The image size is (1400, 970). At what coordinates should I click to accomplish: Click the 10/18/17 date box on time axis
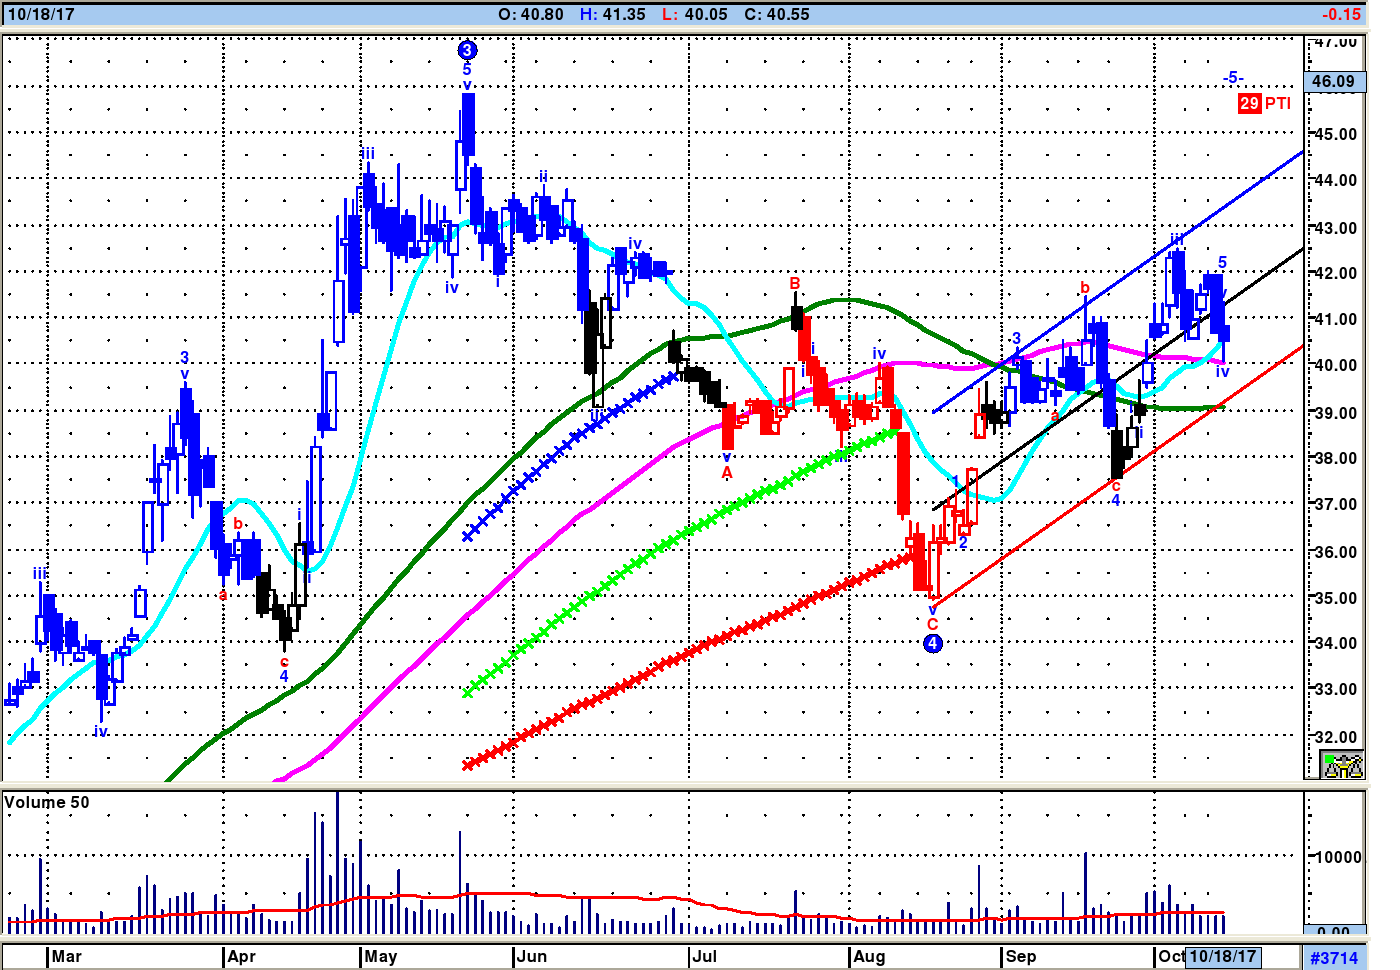pyautogui.click(x=1222, y=956)
